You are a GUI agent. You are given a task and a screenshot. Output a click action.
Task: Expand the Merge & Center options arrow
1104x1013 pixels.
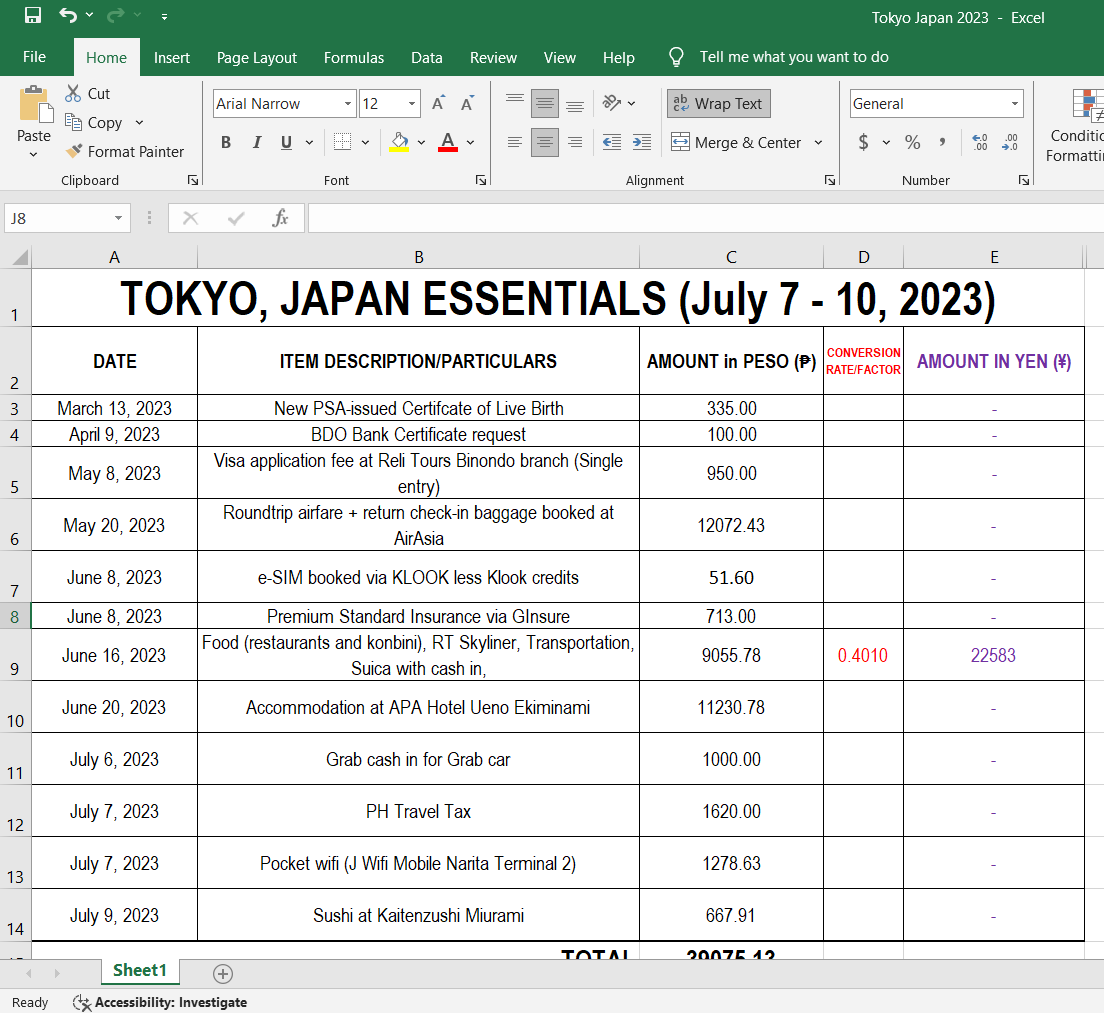818,142
